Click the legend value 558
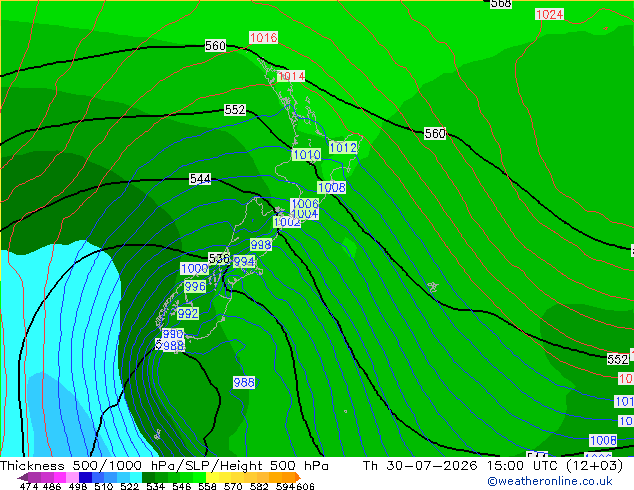Screen dimensions: 634x490 pyautogui.click(x=207, y=486)
